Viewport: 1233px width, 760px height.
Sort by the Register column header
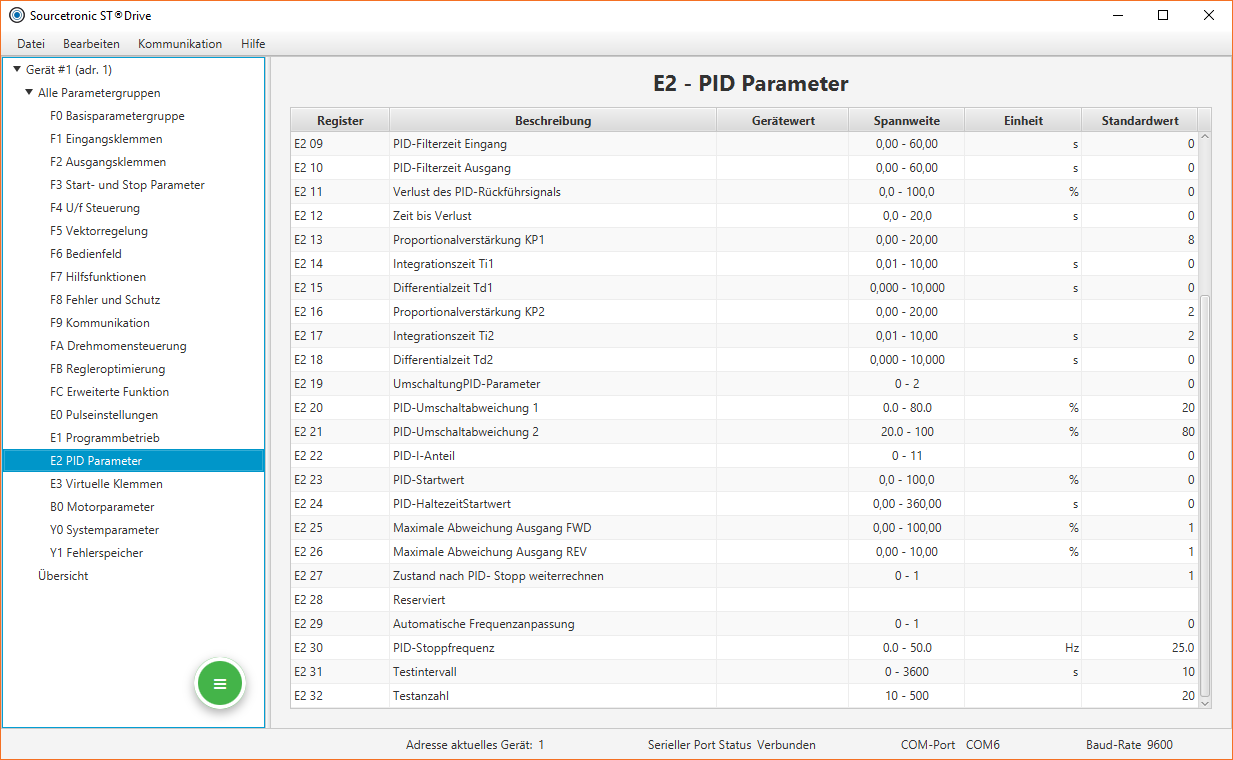pos(340,121)
